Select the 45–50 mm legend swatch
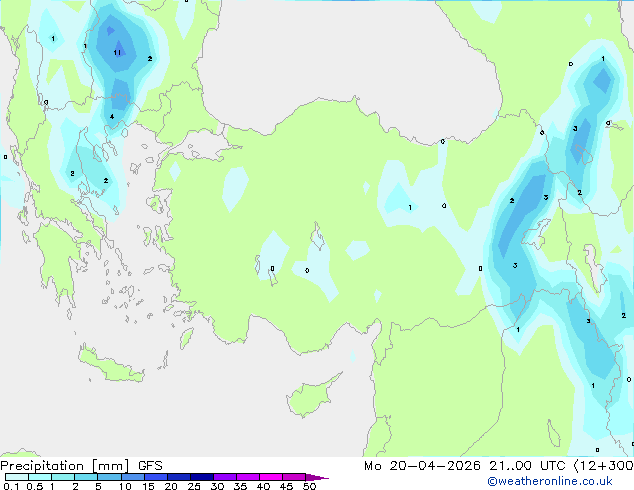The height and width of the screenshot is (490, 634). point(294,477)
